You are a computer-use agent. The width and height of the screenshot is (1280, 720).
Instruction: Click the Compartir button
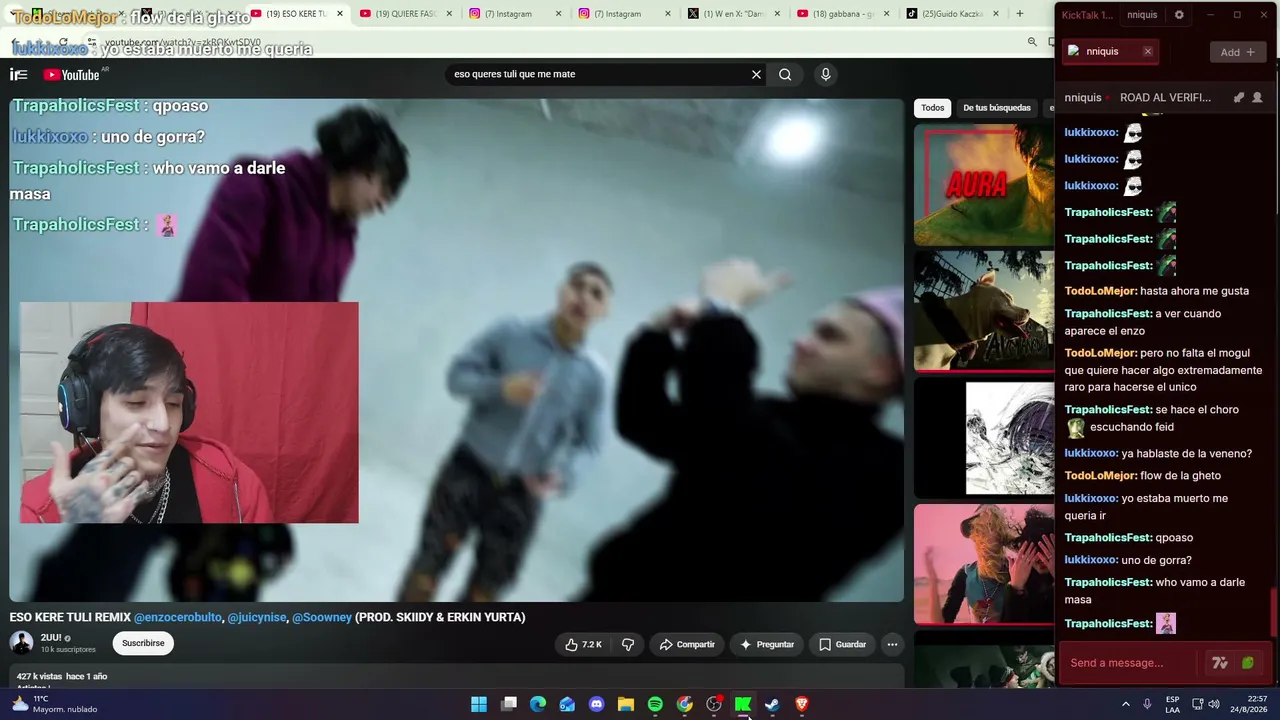[x=686, y=645]
